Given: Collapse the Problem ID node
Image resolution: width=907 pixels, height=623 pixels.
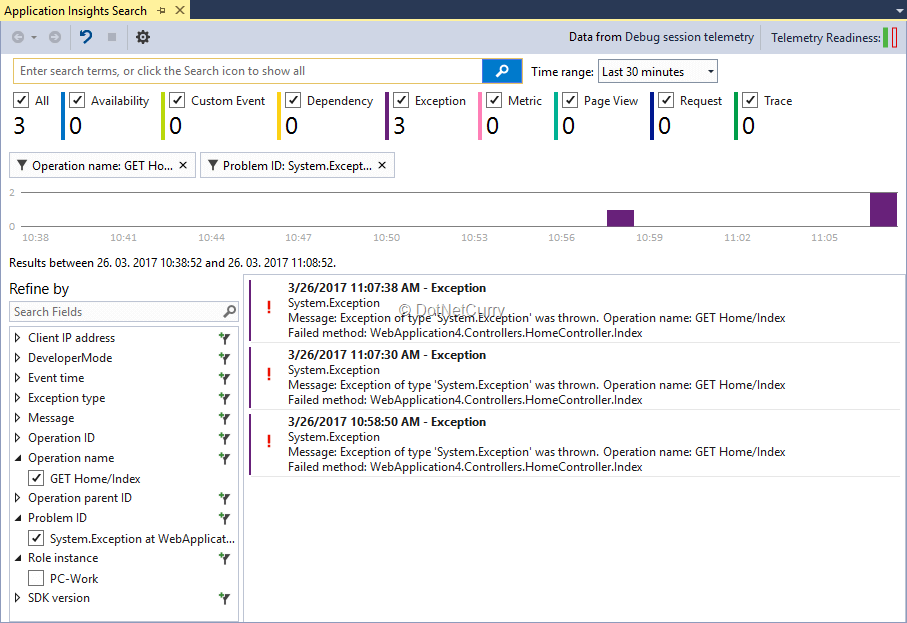Looking at the screenshot, I should pyautogui.click(x=17, y=518).
